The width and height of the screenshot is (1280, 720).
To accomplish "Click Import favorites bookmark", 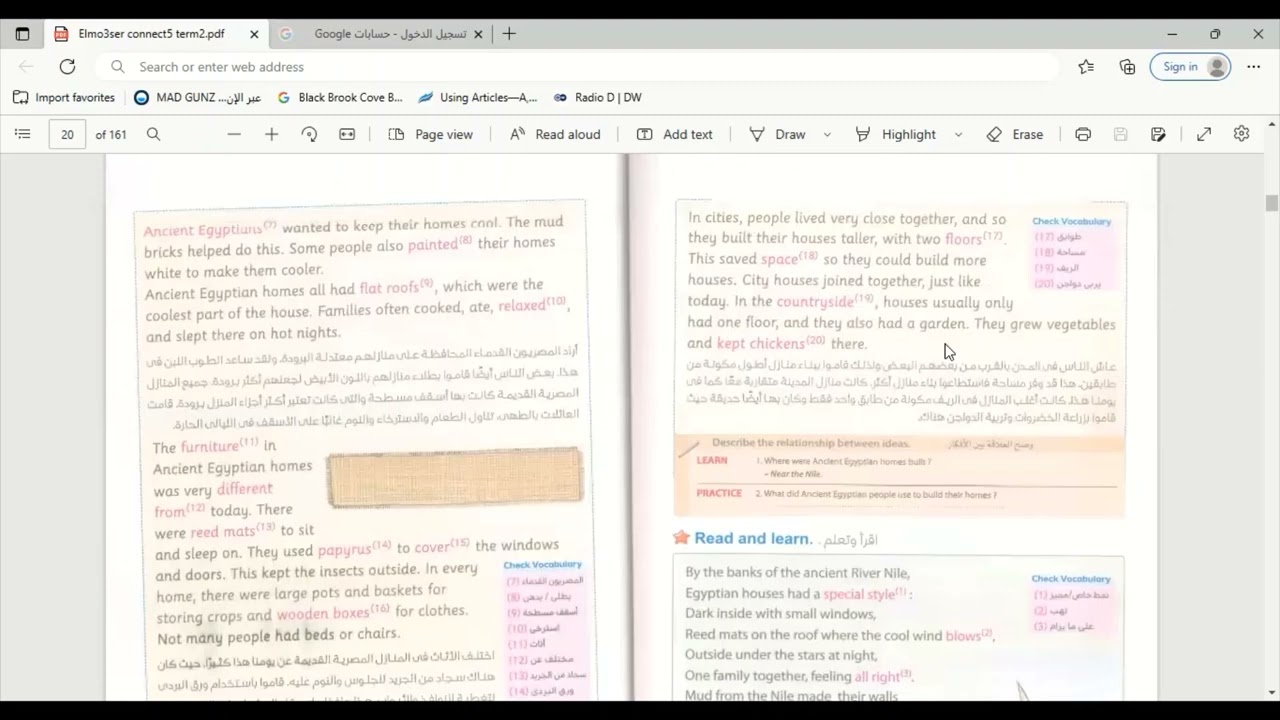I will [64, 98].
